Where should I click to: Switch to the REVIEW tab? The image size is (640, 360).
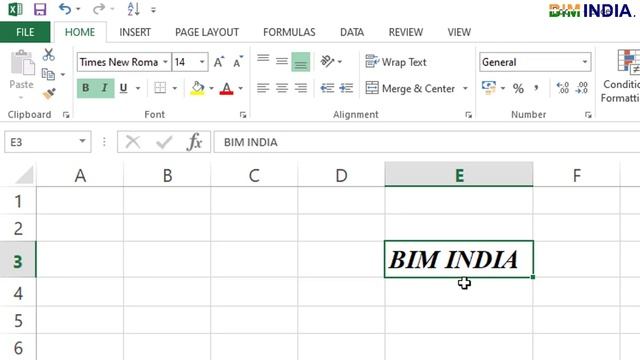click(x=406, y=32)
